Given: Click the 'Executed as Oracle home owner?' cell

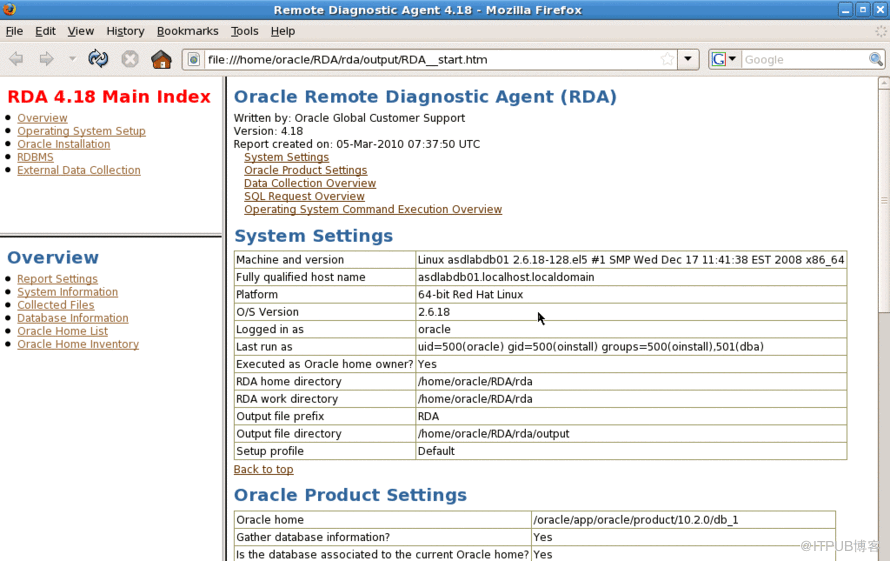Looking at the screenshot, I should [x=325, y=364].
